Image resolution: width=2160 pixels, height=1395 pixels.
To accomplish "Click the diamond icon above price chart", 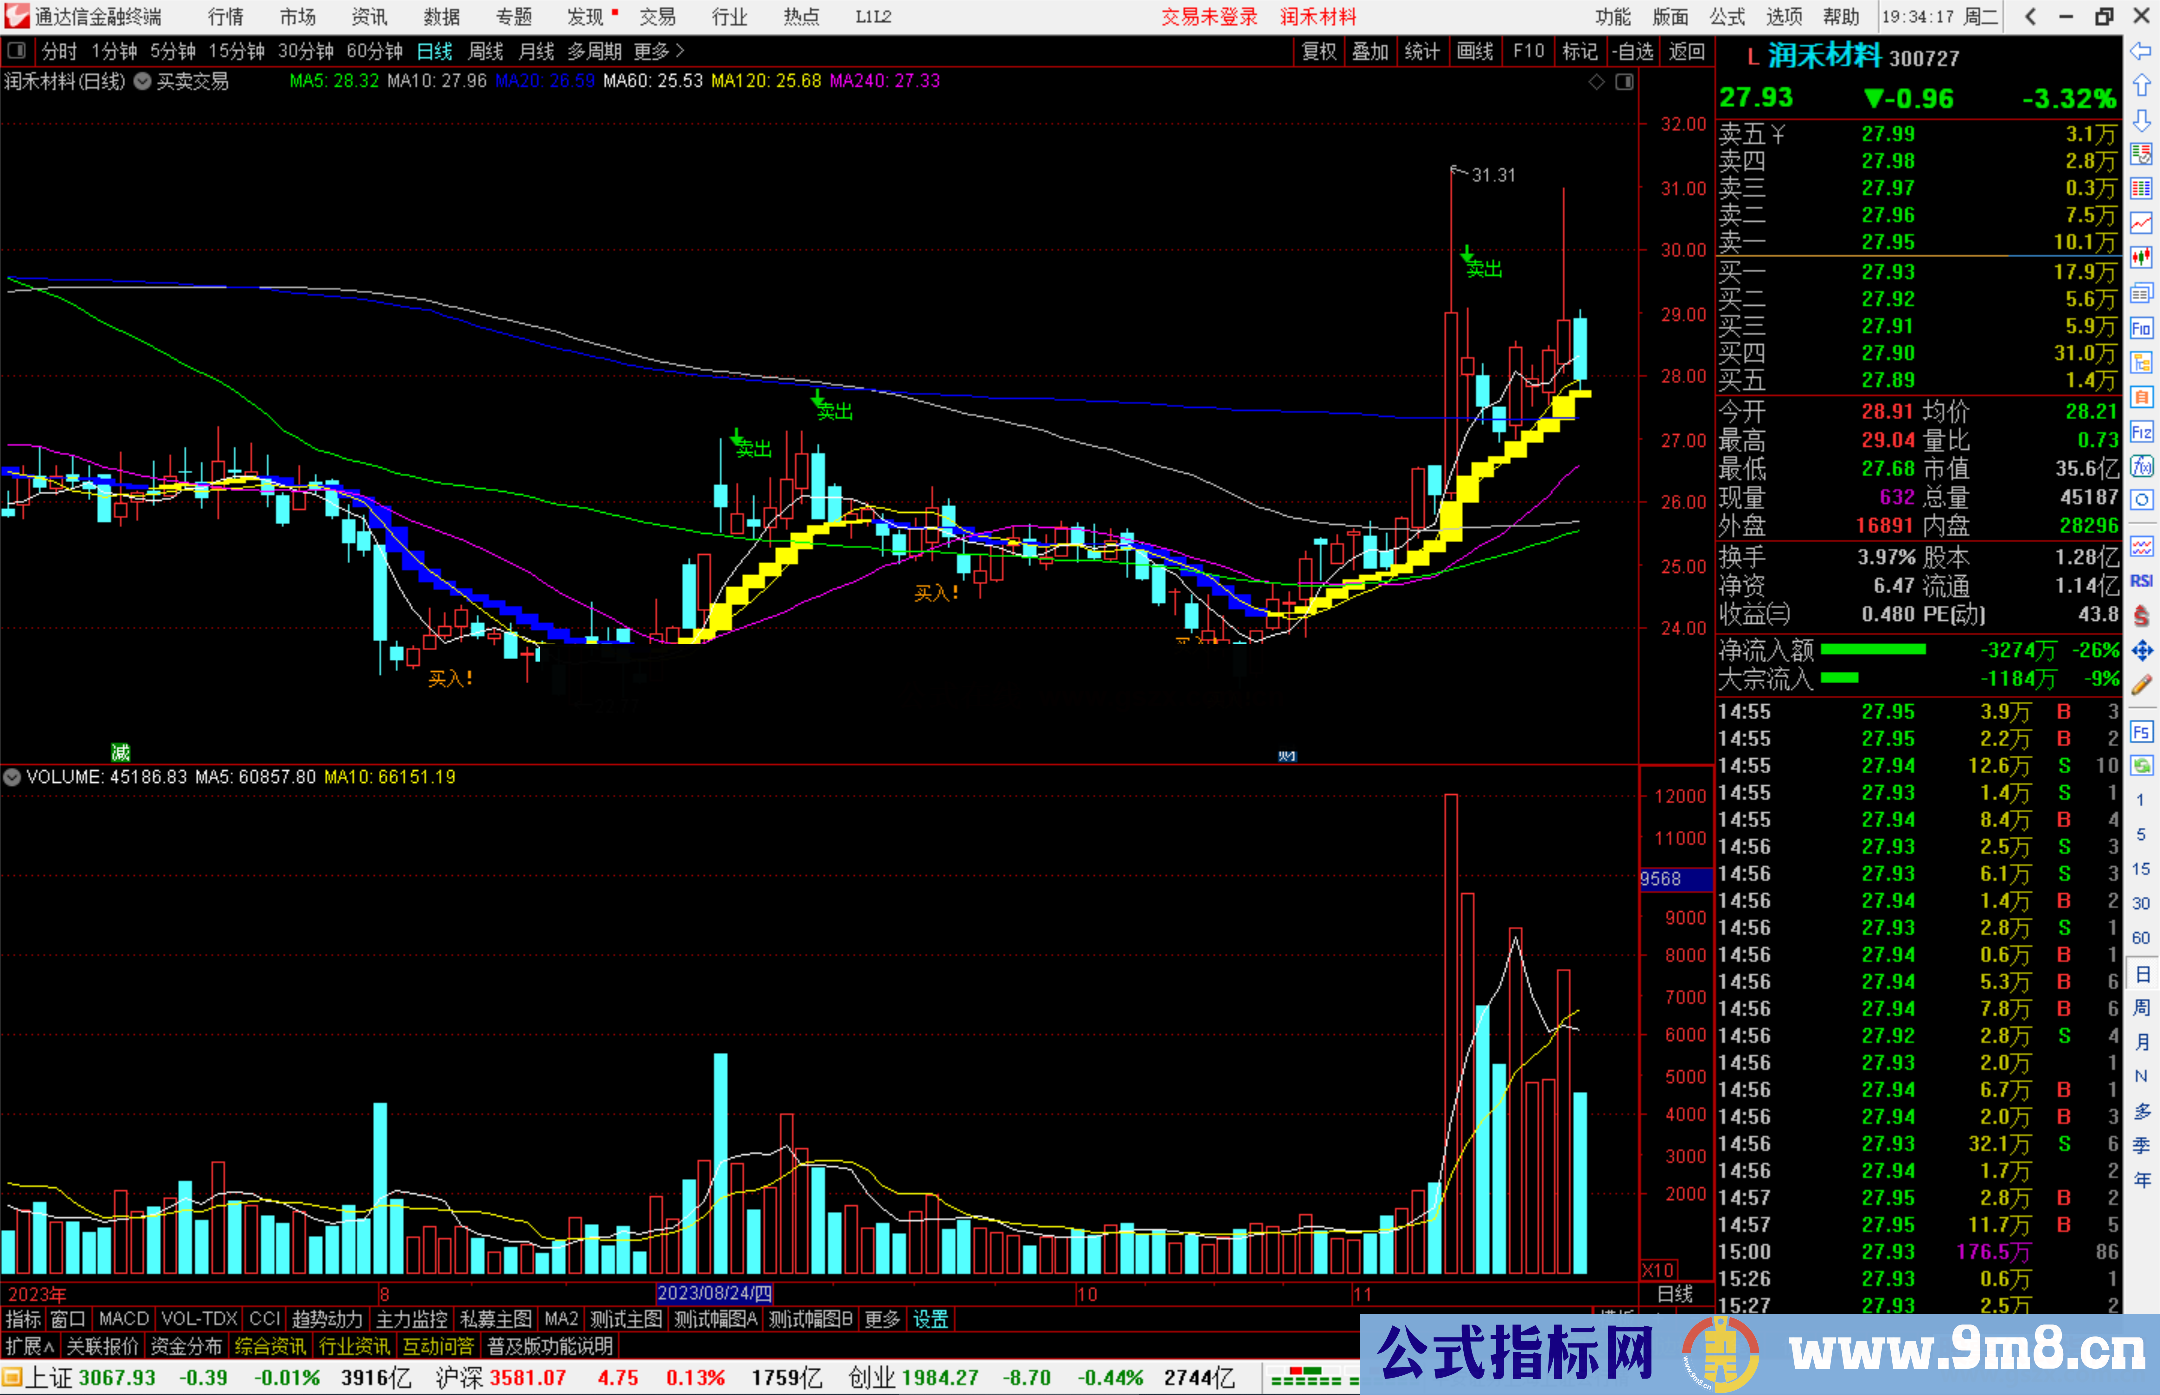I will 1597,82.
